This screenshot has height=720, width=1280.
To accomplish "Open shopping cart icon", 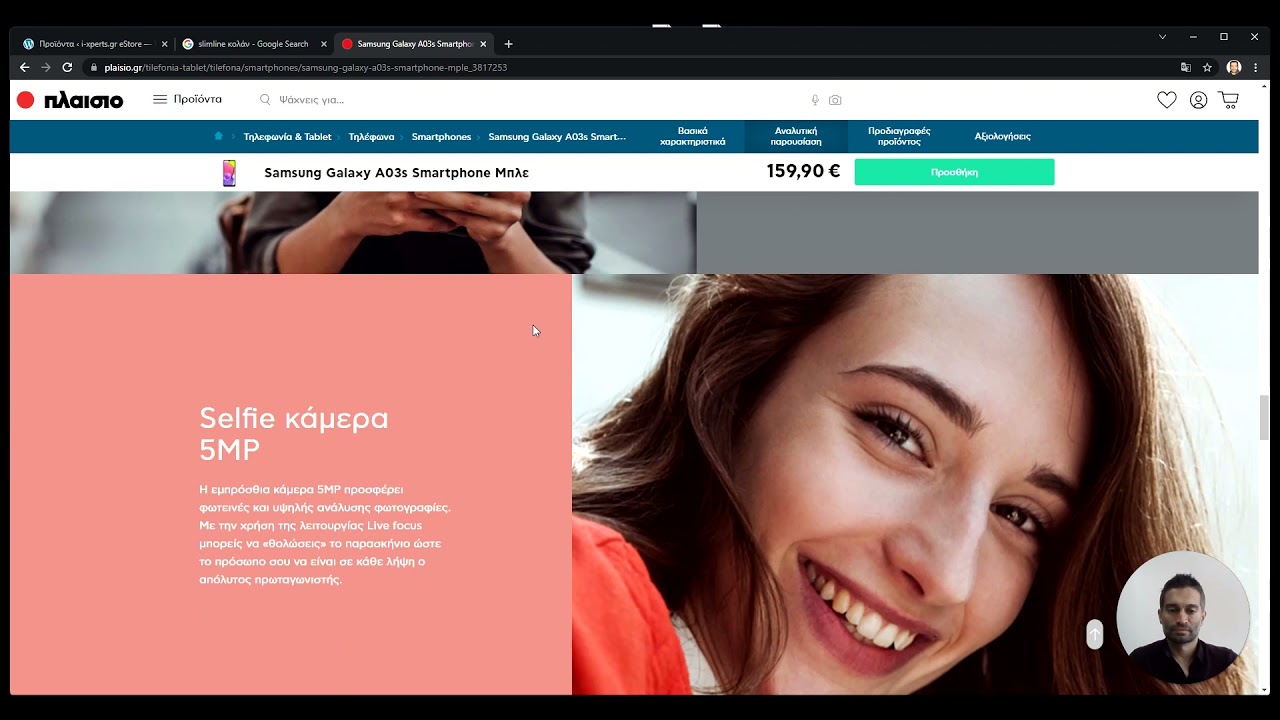I will pos(1229,100).
